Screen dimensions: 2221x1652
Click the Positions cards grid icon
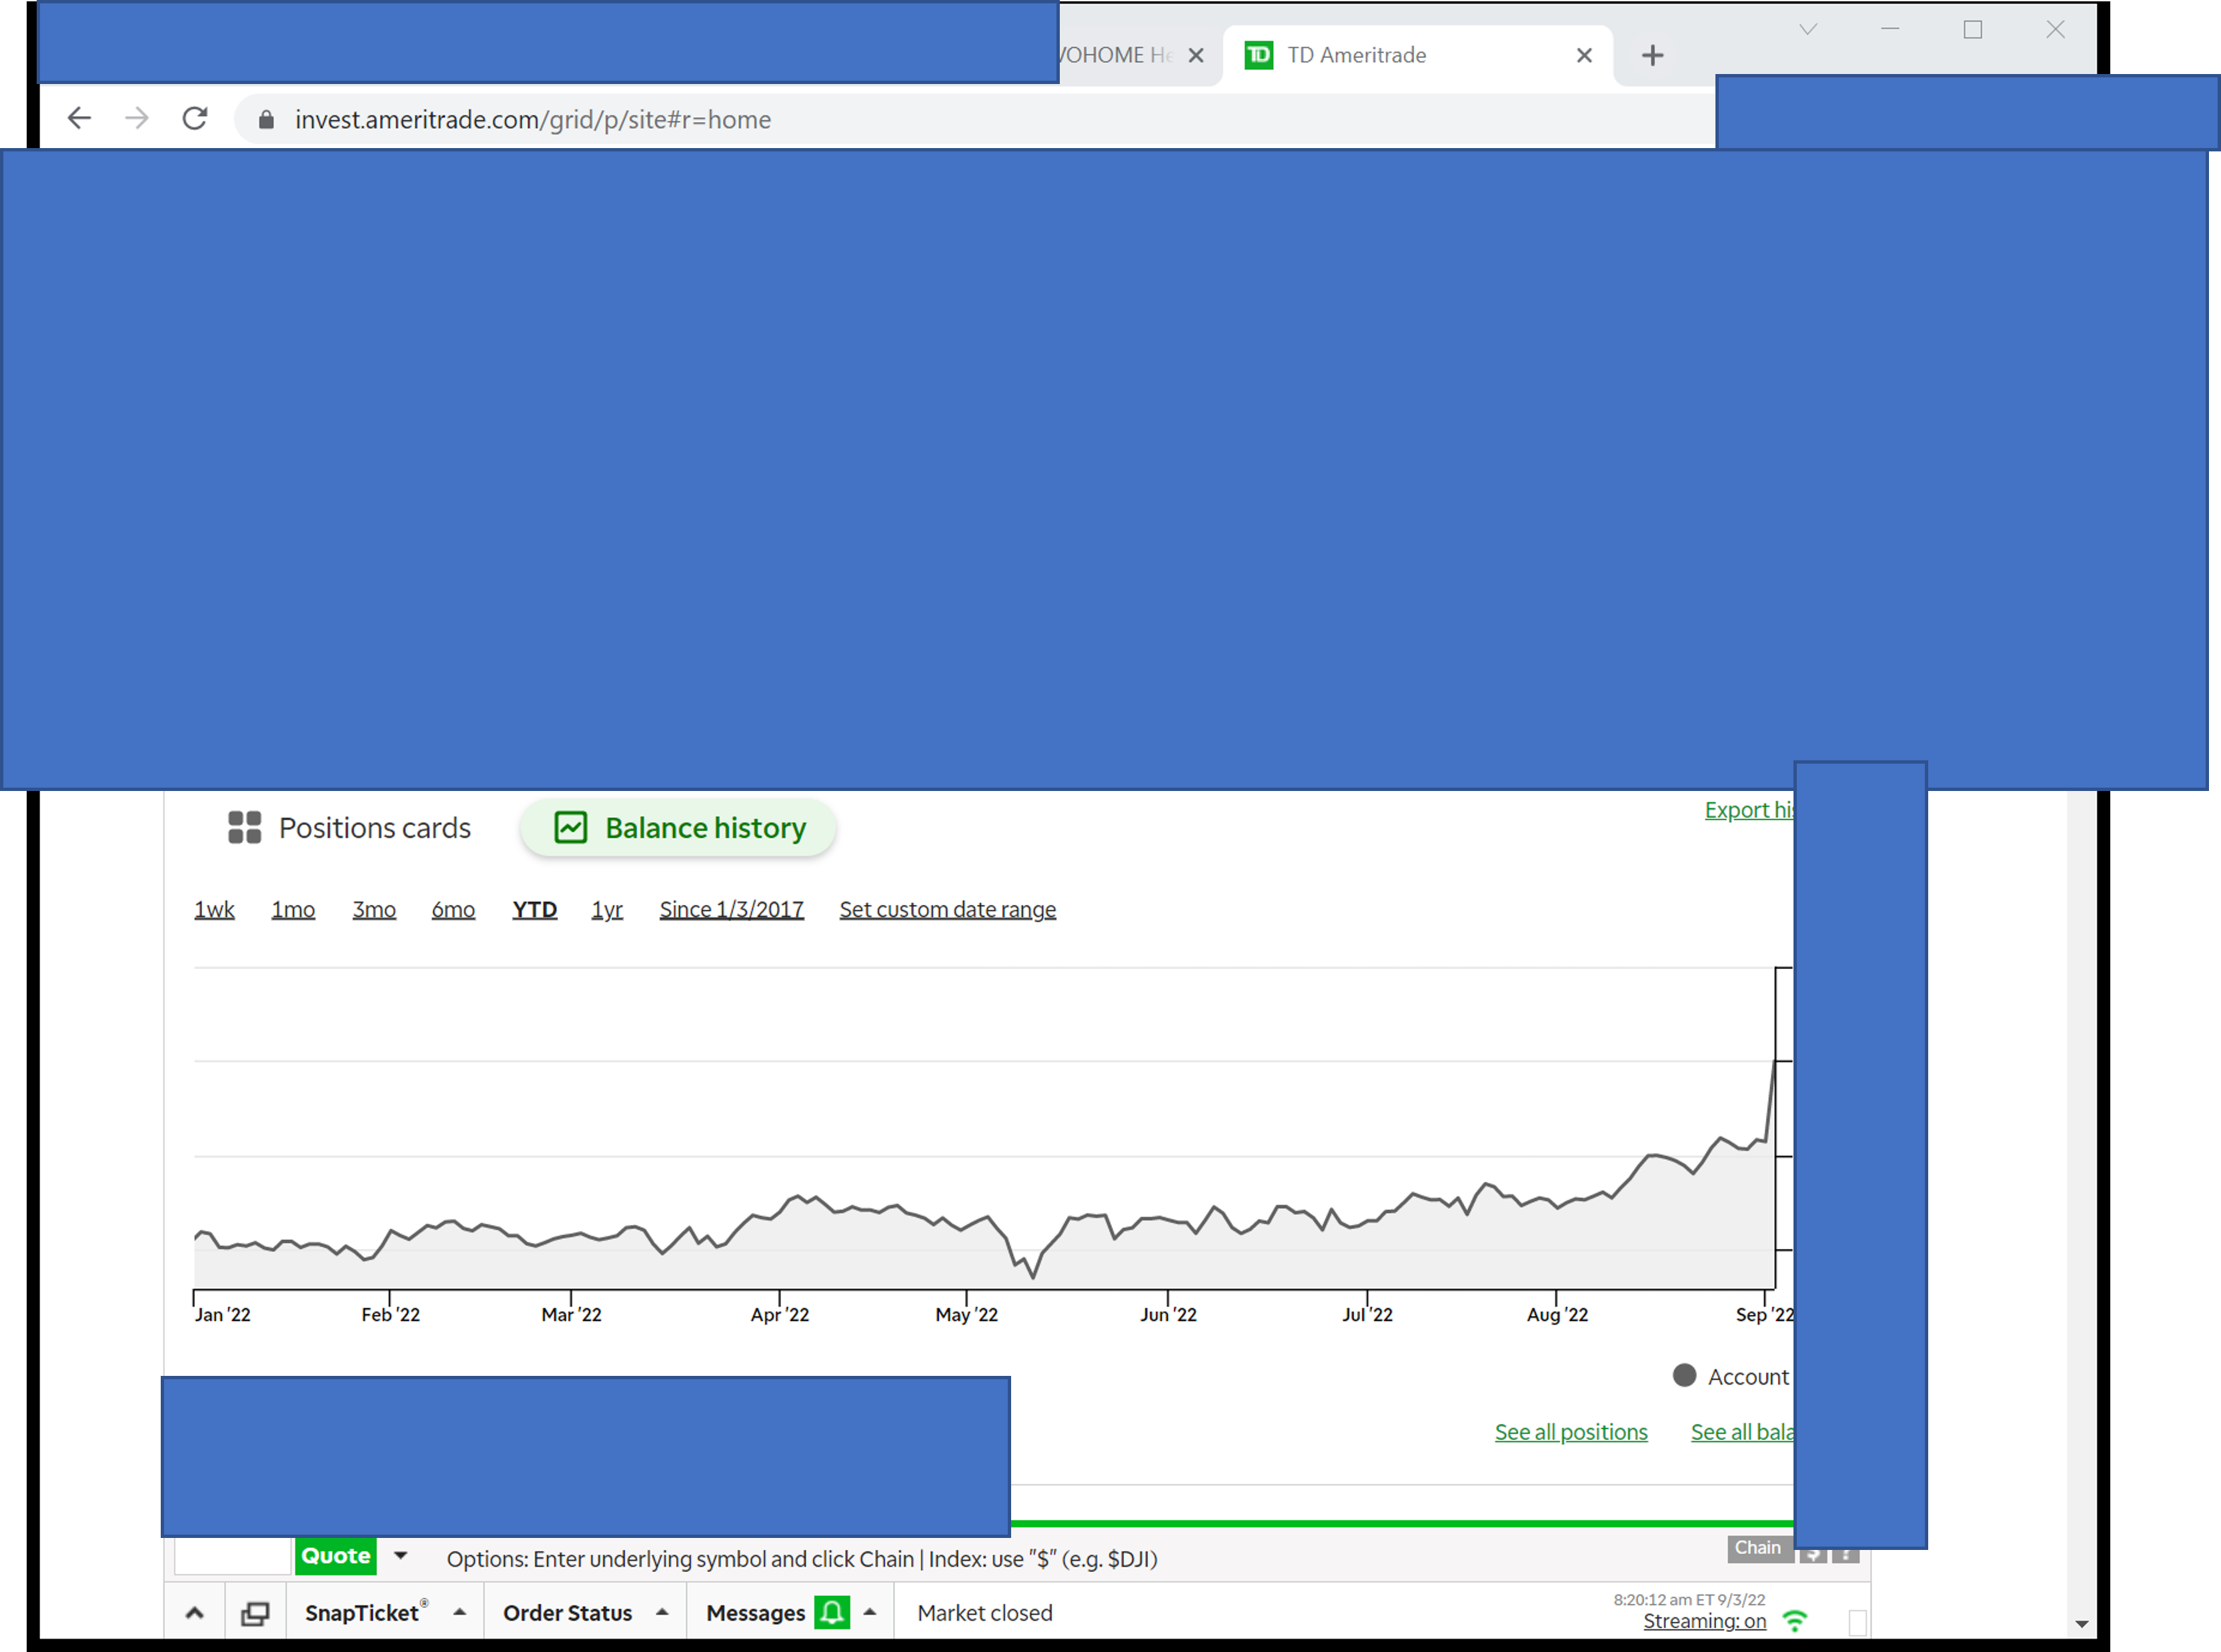[244, 827]
